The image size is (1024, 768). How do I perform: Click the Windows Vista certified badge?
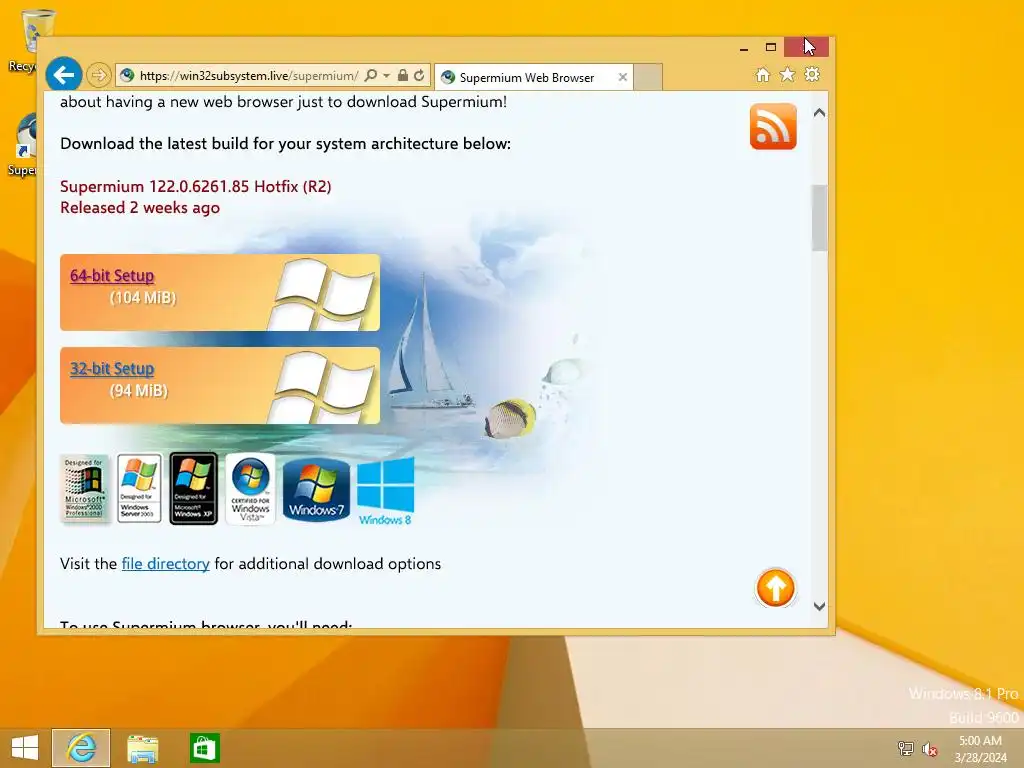250,489
